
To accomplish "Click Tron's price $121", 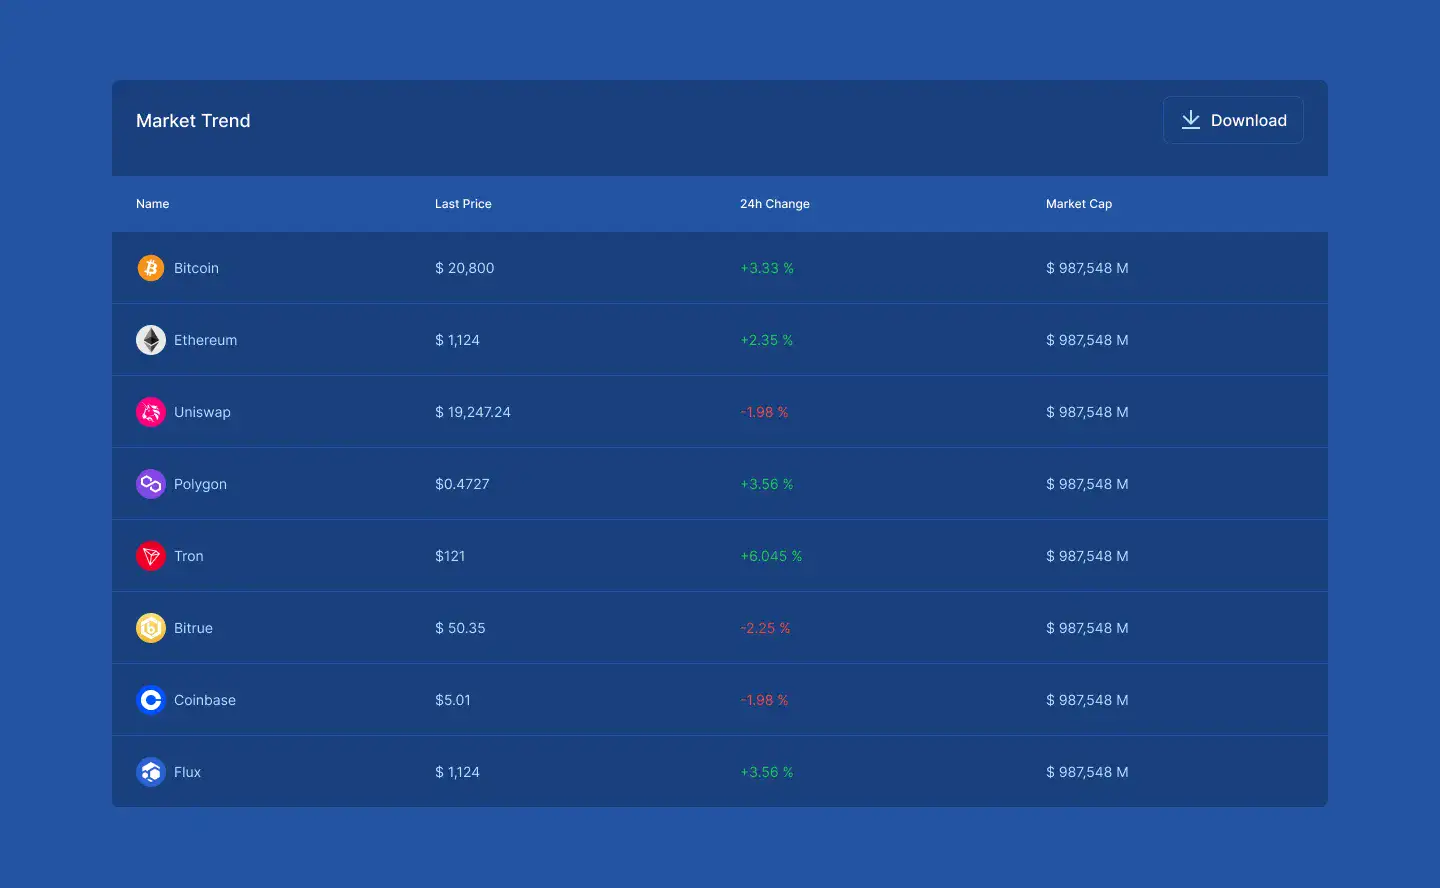I will tap(450, 556).
